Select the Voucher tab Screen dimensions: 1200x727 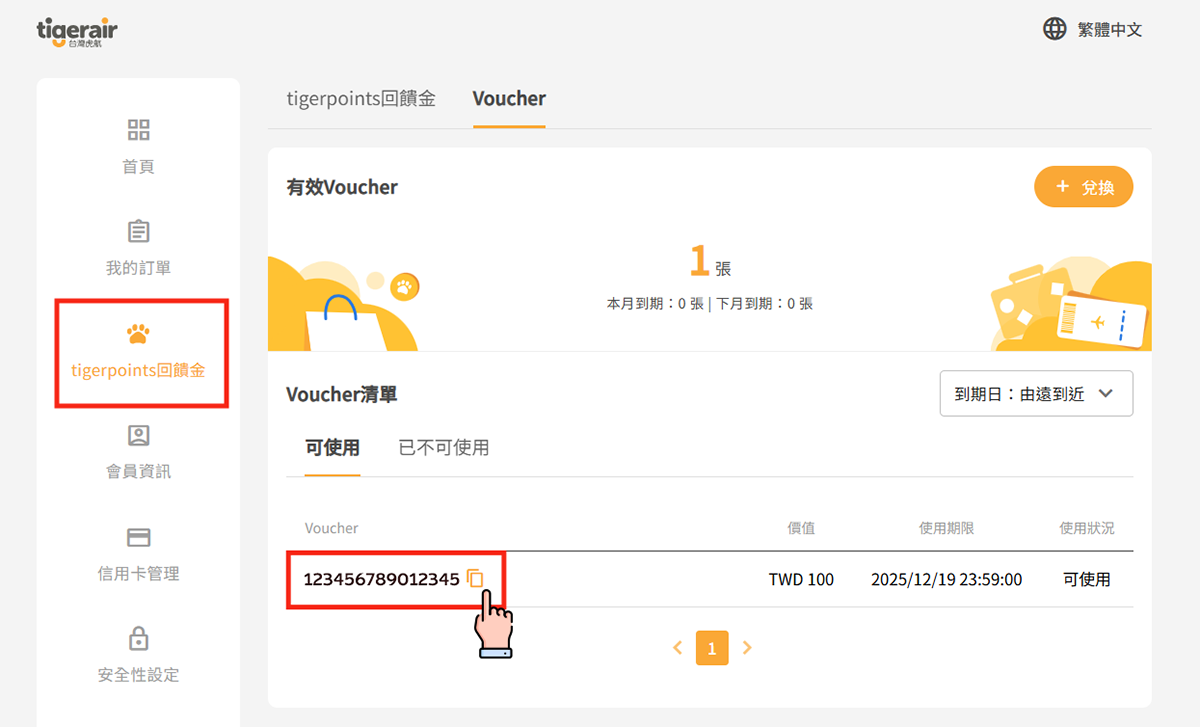pyautogui.click(x=509, y=99)
